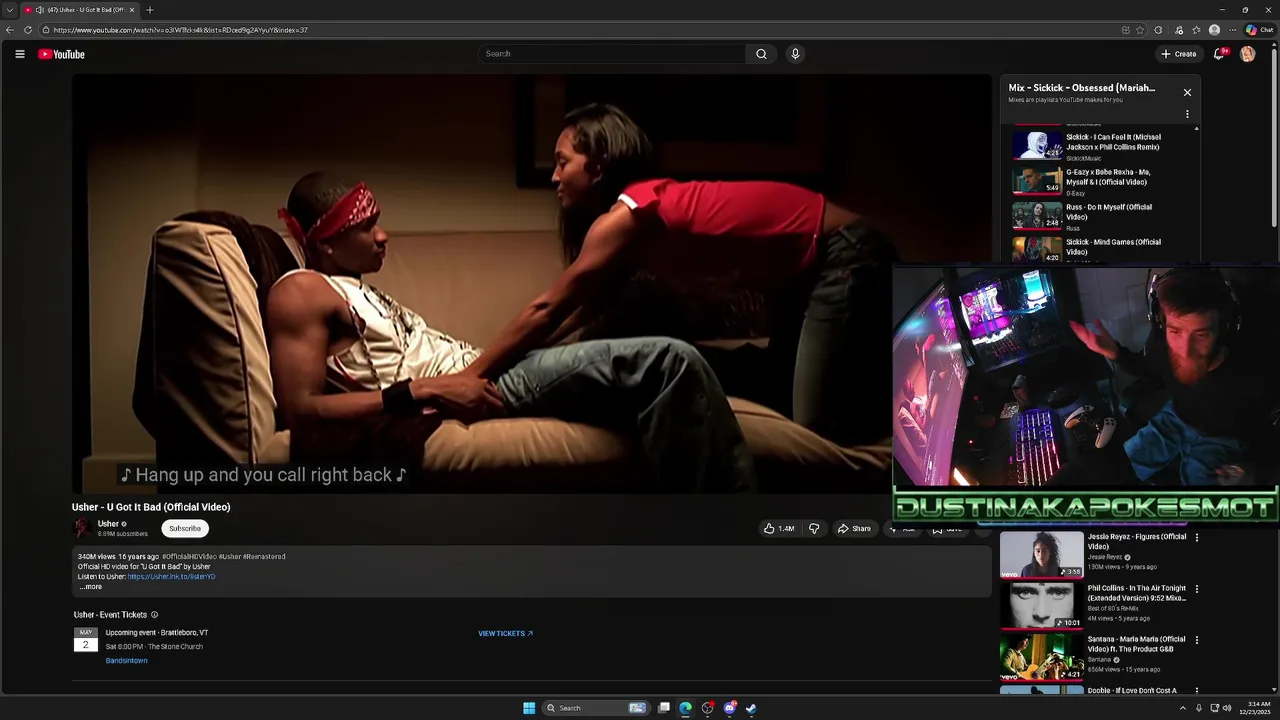Open Santana - Maria Maria thumbnail

point(1042,657)
